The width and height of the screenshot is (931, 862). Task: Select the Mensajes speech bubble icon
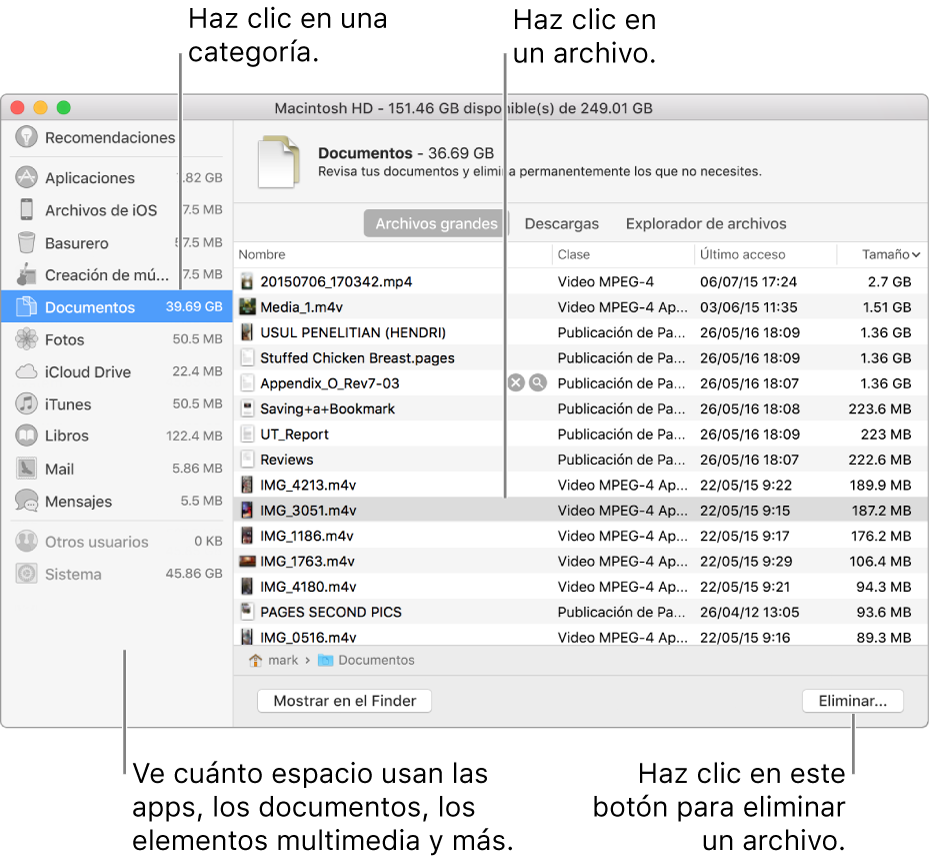coord(26,501)
